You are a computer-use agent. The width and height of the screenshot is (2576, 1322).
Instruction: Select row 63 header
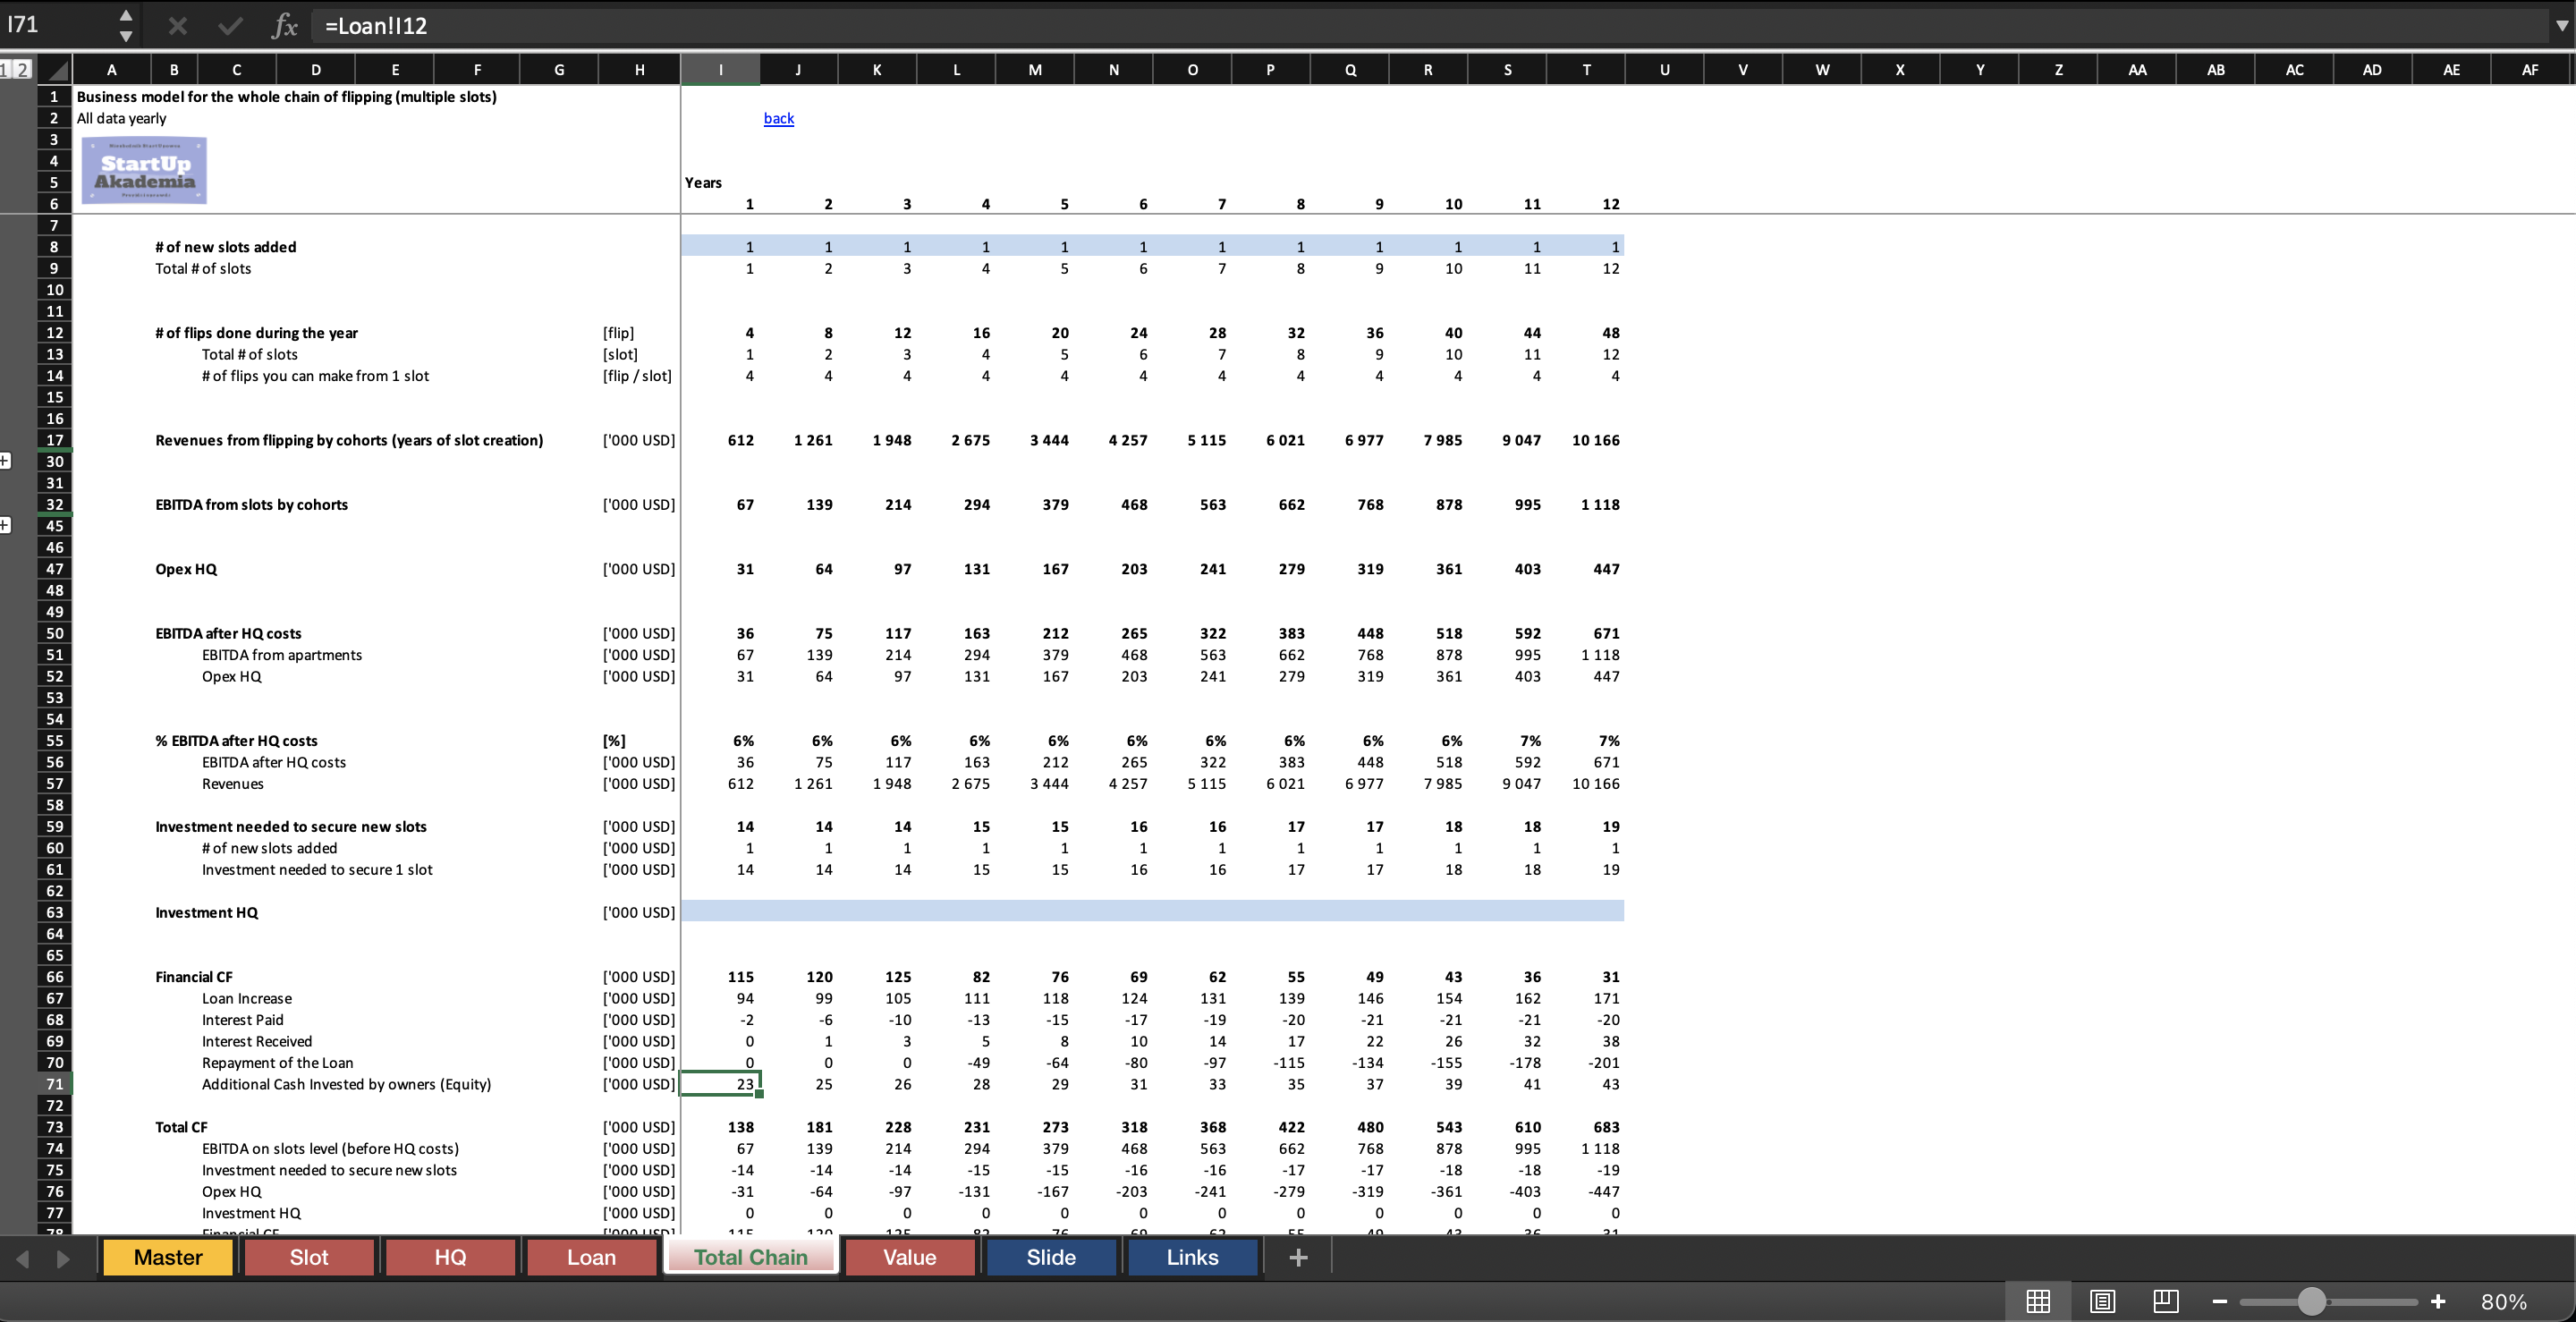click(x=54, y=912)
